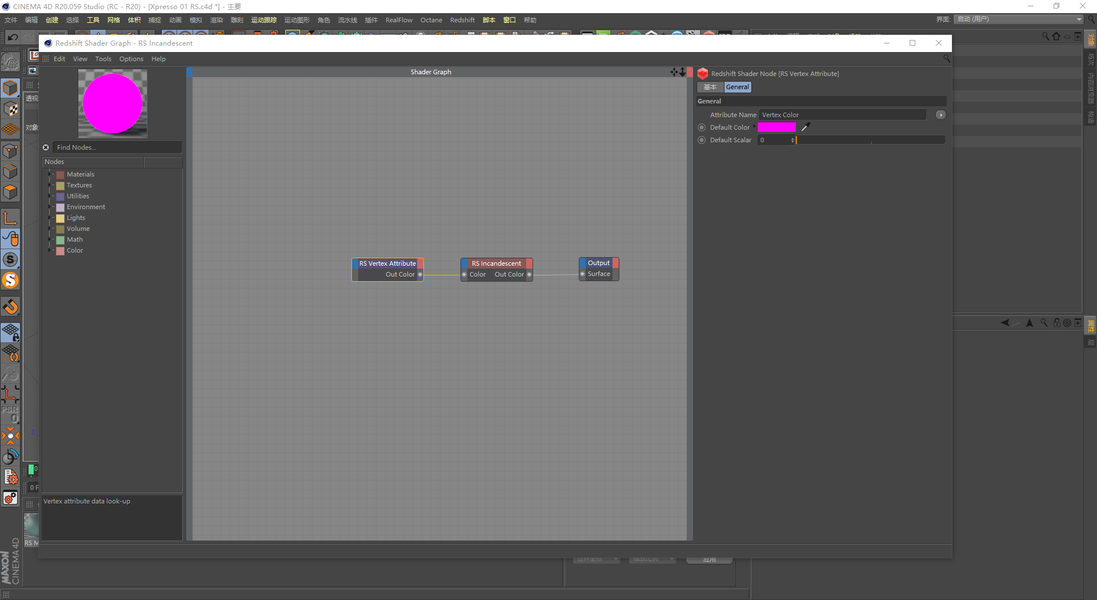
Task: Expand the Color node category
Action: tap(50, 250)
